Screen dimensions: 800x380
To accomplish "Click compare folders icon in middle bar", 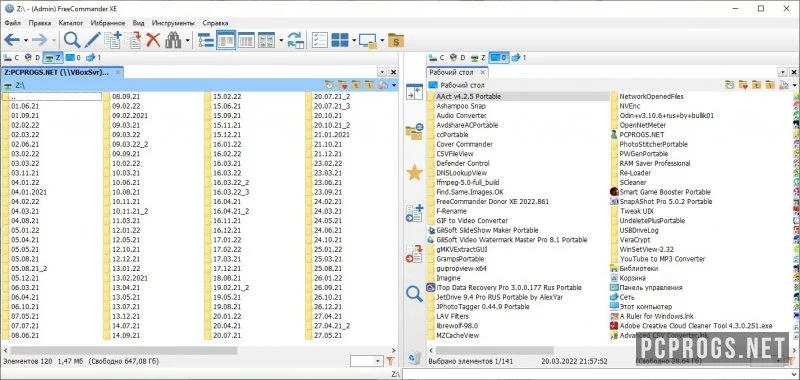I will [x=414, y=132].
